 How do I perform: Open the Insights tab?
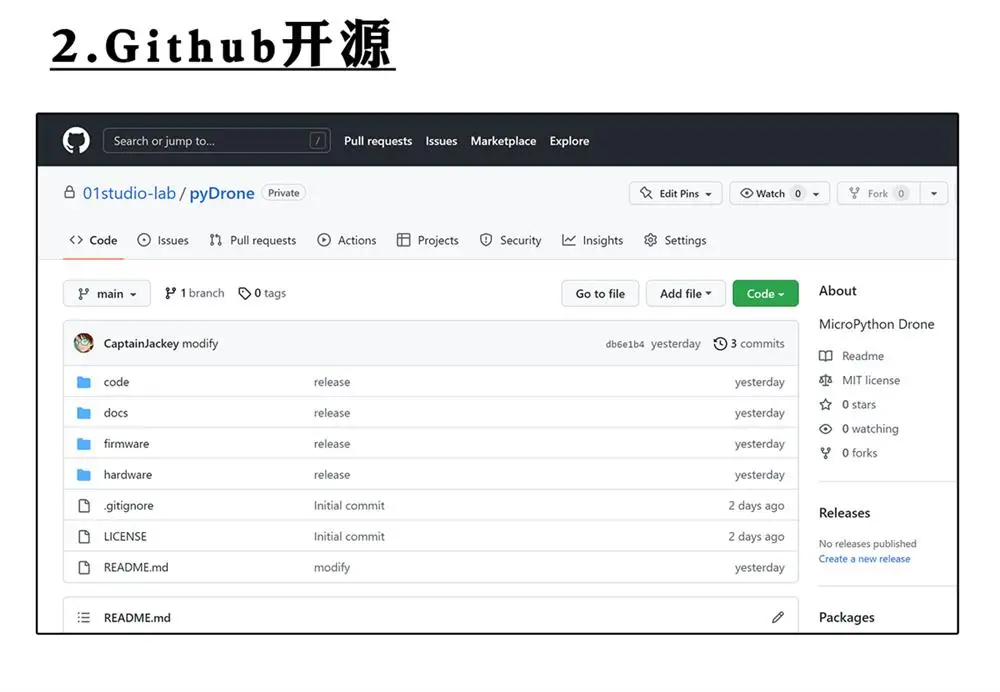[592, 240]
